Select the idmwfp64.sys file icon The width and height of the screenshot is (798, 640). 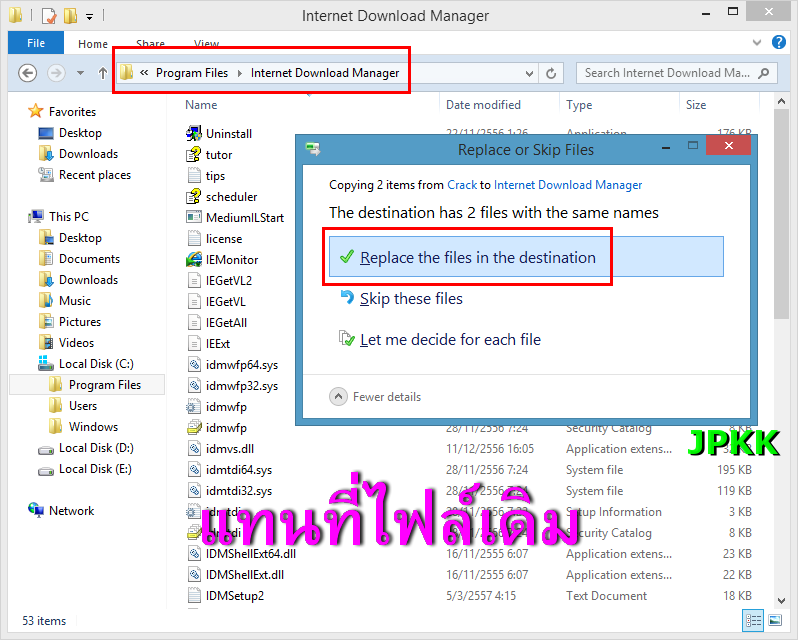[x=194, y=364]
